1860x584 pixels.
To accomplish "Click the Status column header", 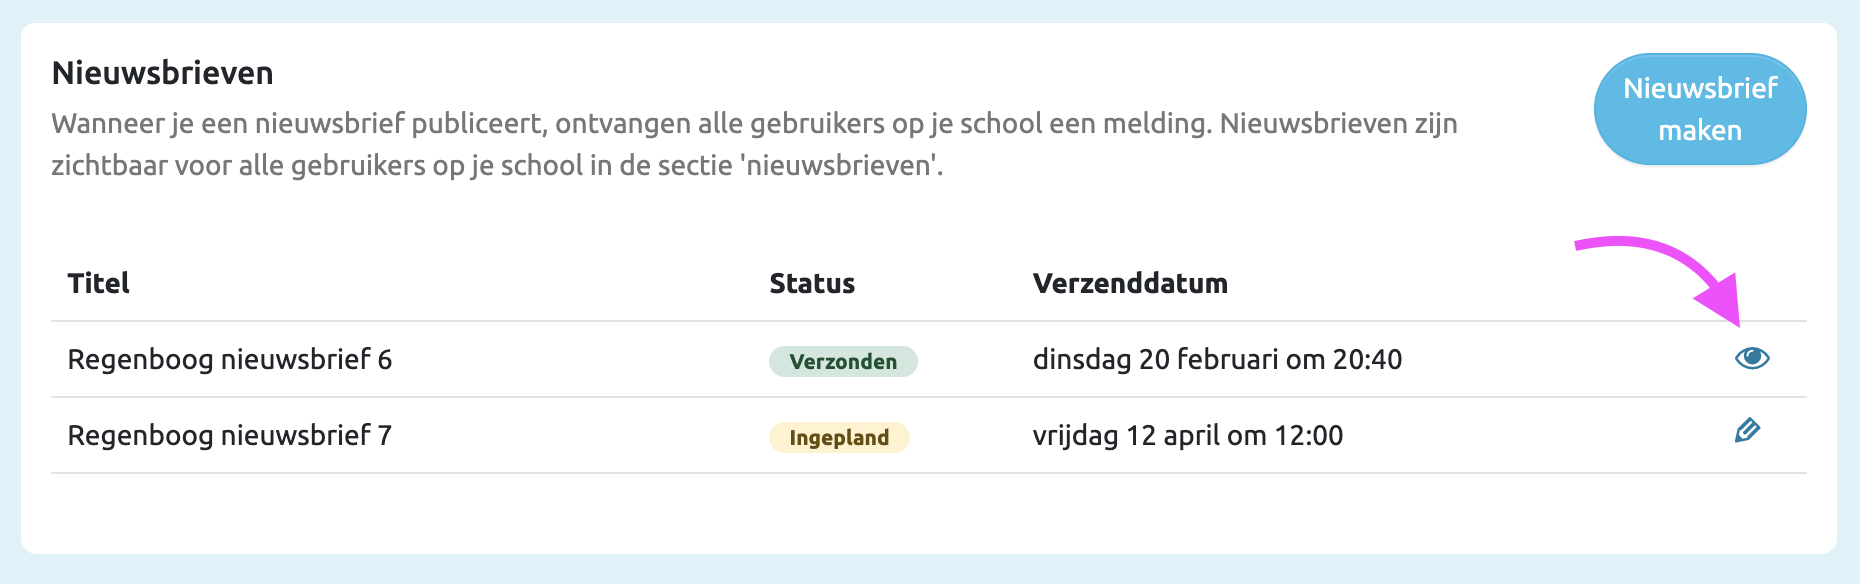I will coord(811,283).
